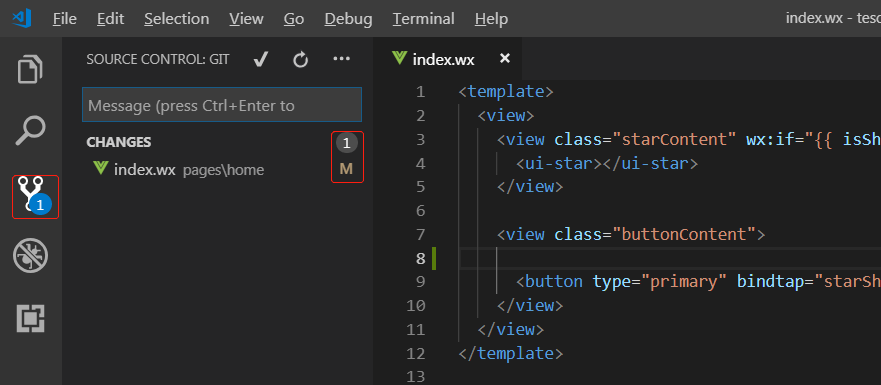This screenshot has height=385, width=881.
Task: Click the commit checkmark icon
Action: pyautogui.click(x=260, y=60)
